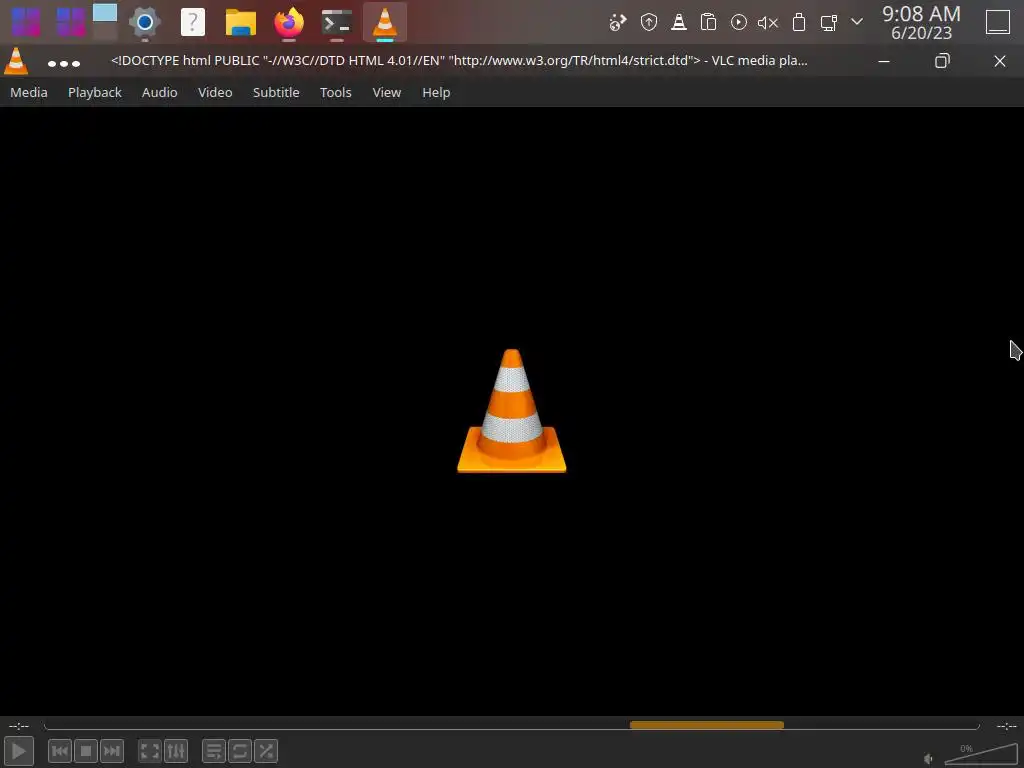1024x768 pixels.
Task: Open the clock showing 9:08 AM
Action: coord(921,22)
